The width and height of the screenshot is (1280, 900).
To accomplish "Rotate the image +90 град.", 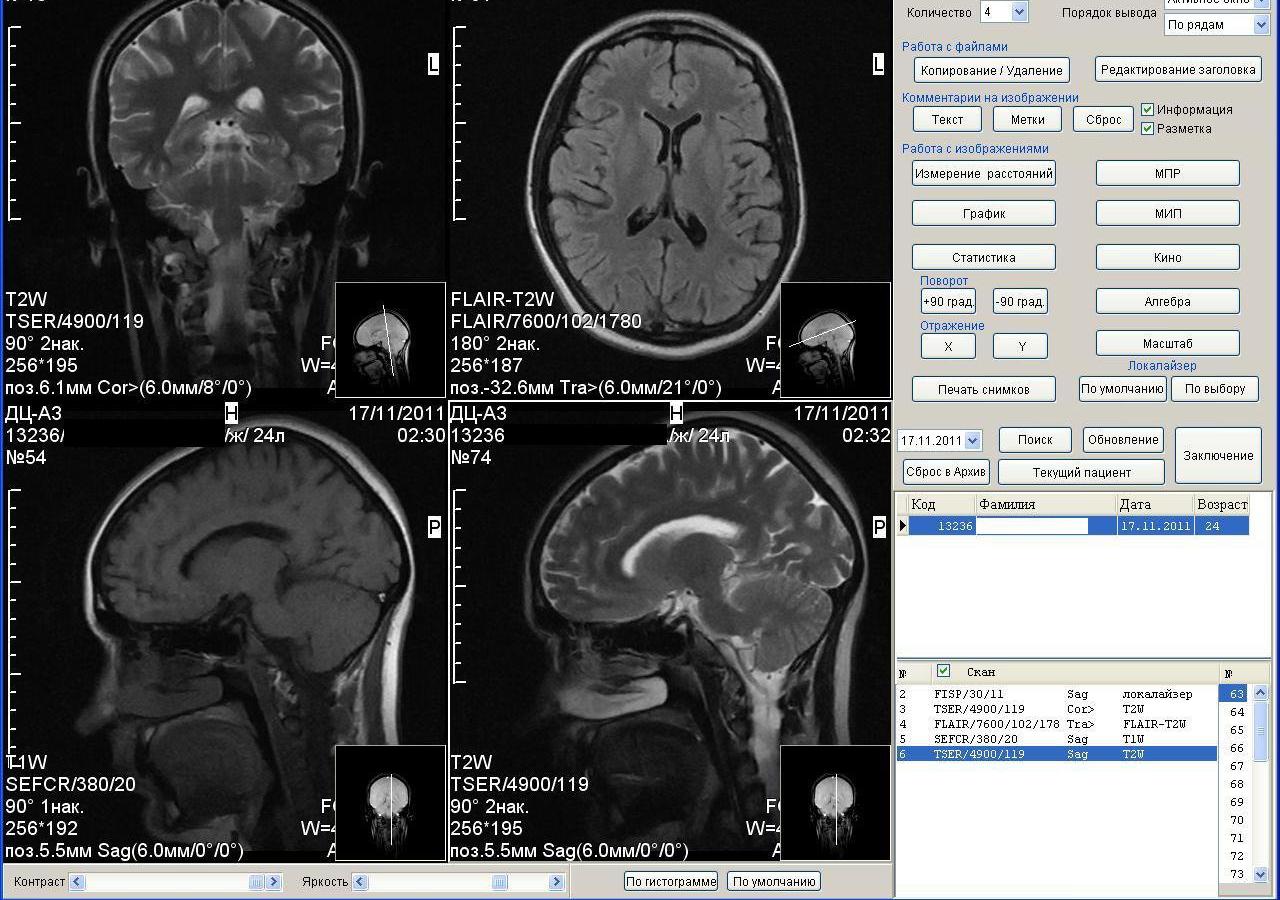I will pyautogui.click(x=948, y=301).
